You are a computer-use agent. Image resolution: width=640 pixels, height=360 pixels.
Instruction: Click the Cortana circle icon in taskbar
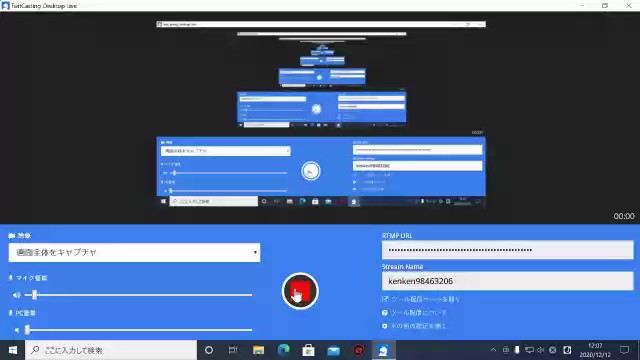209,350
